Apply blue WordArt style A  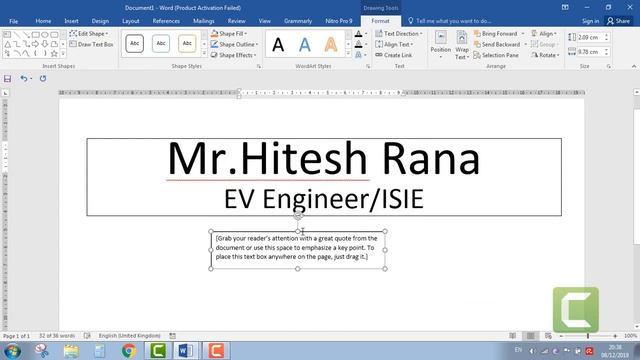[304, 44]
